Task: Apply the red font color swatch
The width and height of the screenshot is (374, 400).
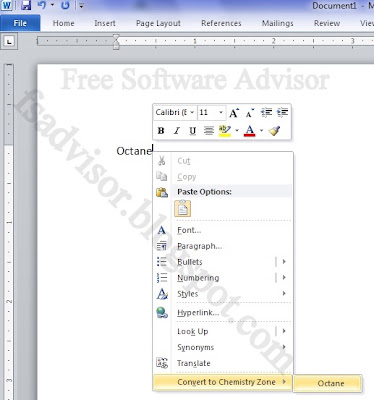Action: pyautogui.click(x=249, y=131)
